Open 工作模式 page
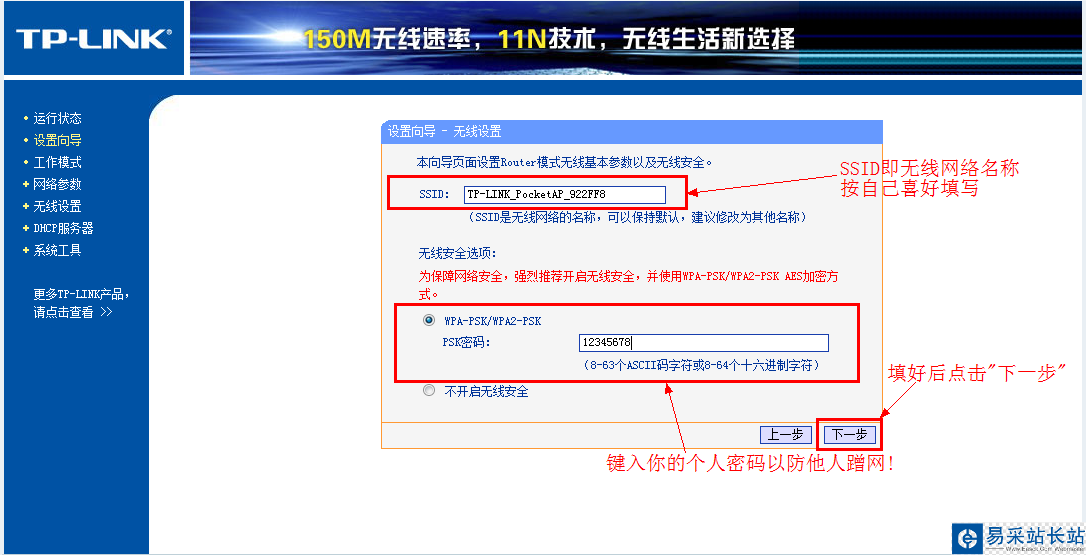Screen dimensions: 1086x555 57,162
